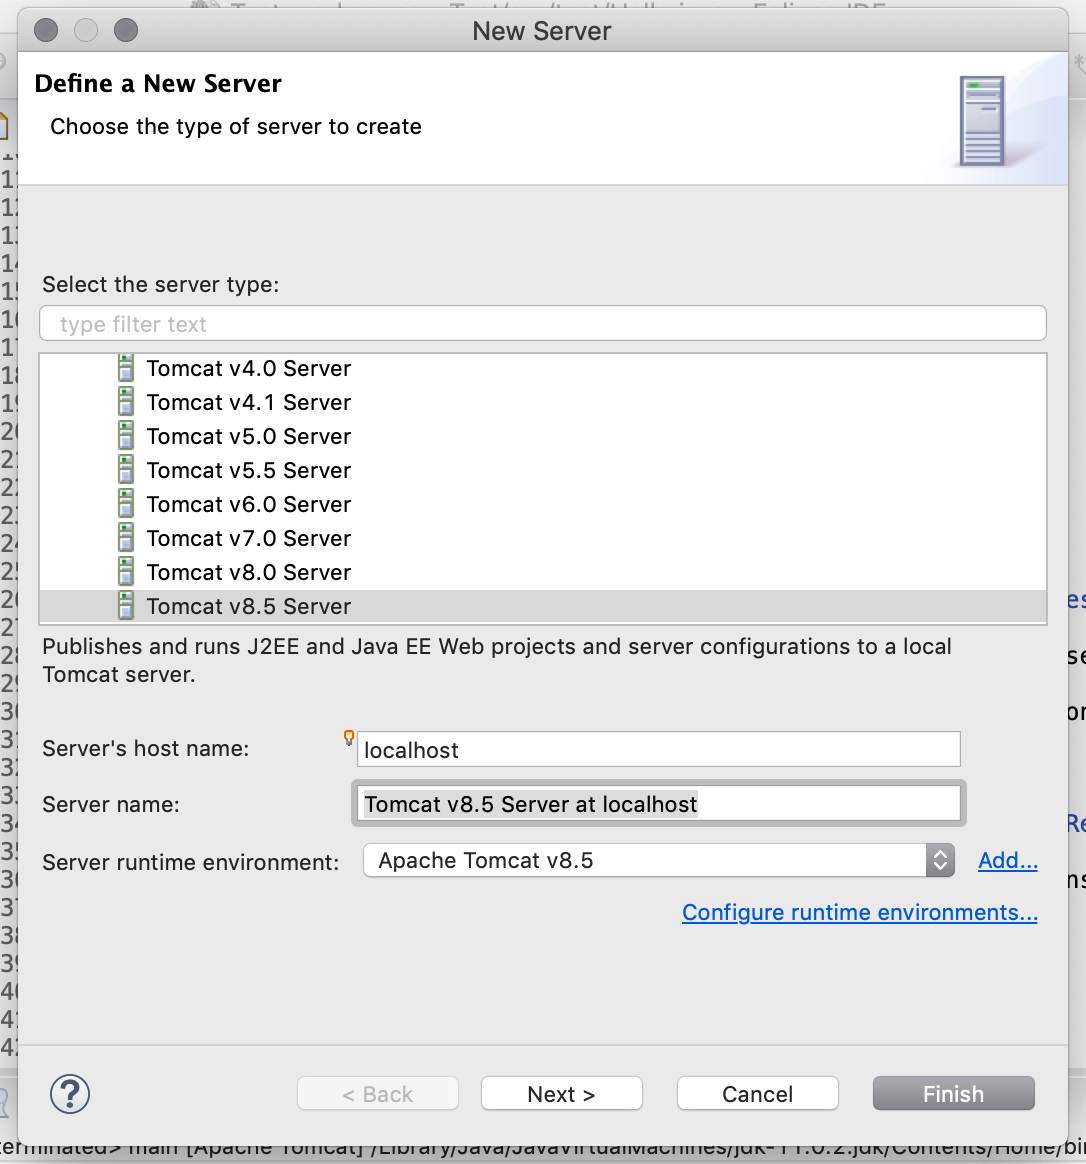Focus the type filter text field
Screen dimensions: 1086x1164
pyautogui.click(x=543, y=324)
